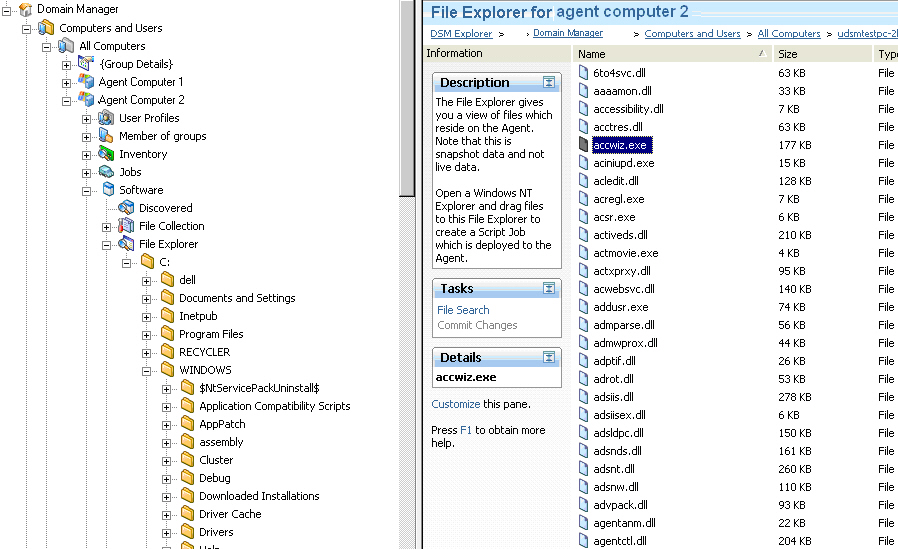
Task: Open the Domain Manager breadcrumb link
Action: pyautogui.click(x=568, y=33)
